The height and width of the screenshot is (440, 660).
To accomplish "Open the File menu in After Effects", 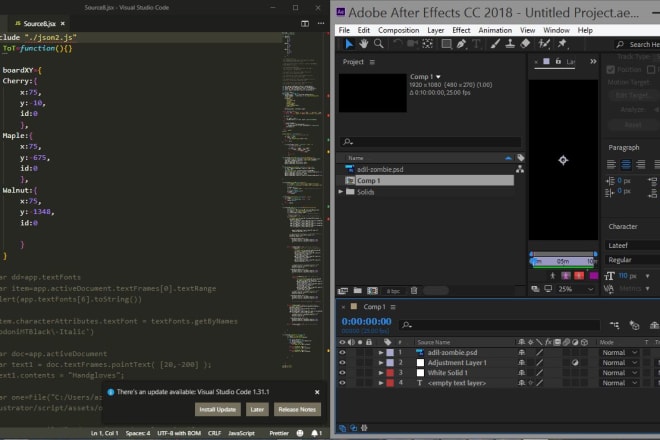I will (344, 30).
